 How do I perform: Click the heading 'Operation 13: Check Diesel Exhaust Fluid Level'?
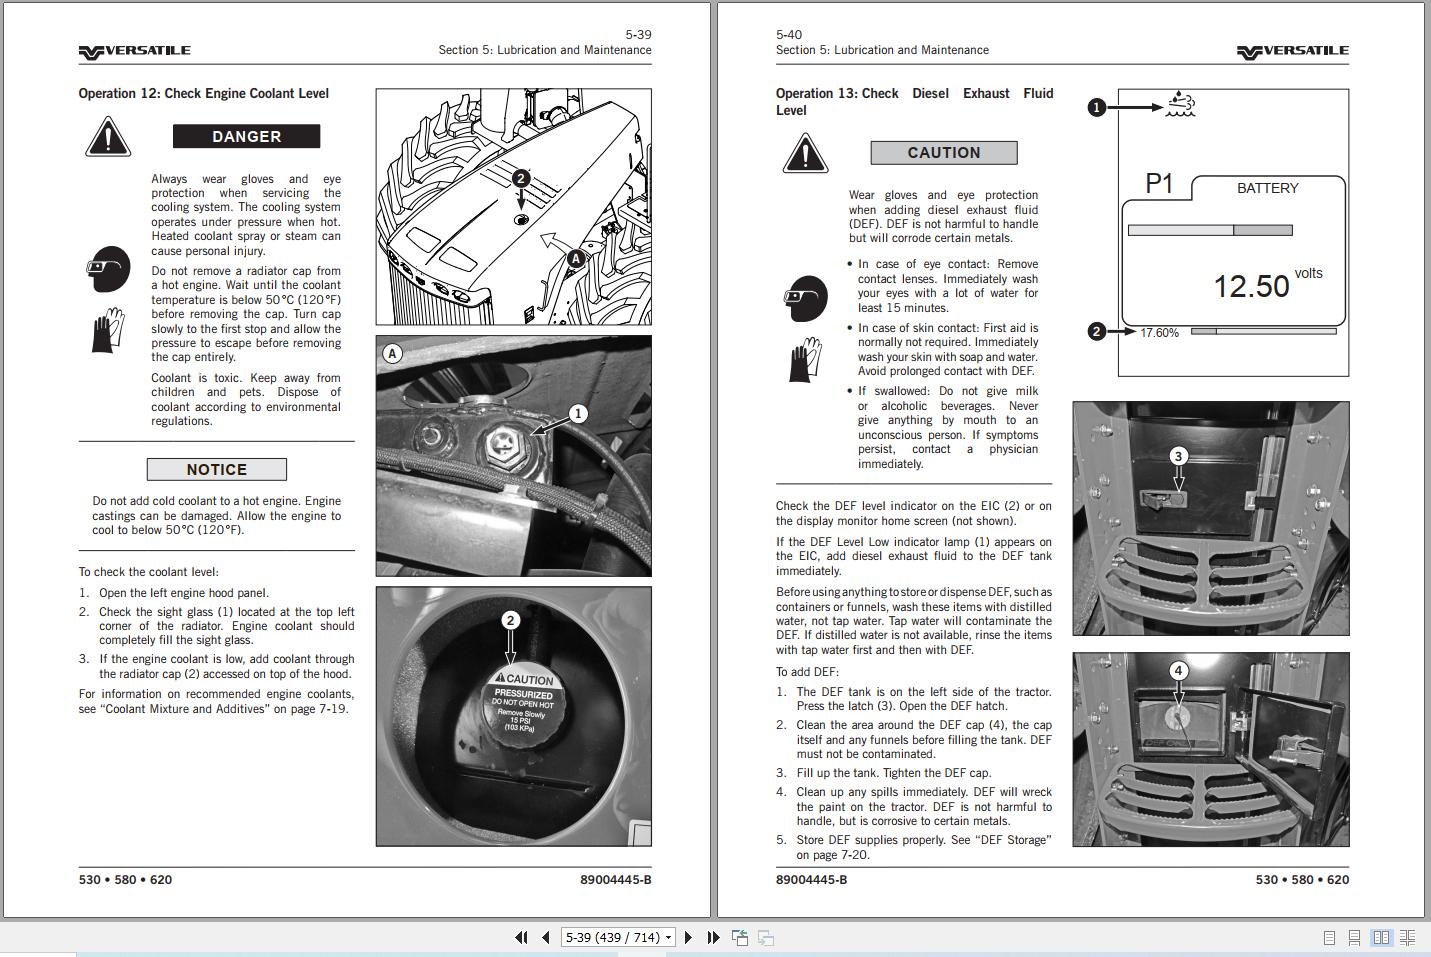click(x=914, y=101)
